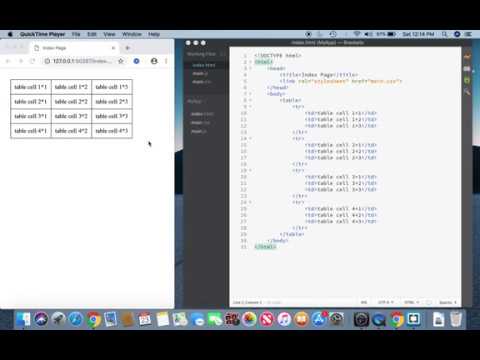This screenshot has width=480, height=360.
Task: Open Calendar from the Dock
Action: point(145,319)
